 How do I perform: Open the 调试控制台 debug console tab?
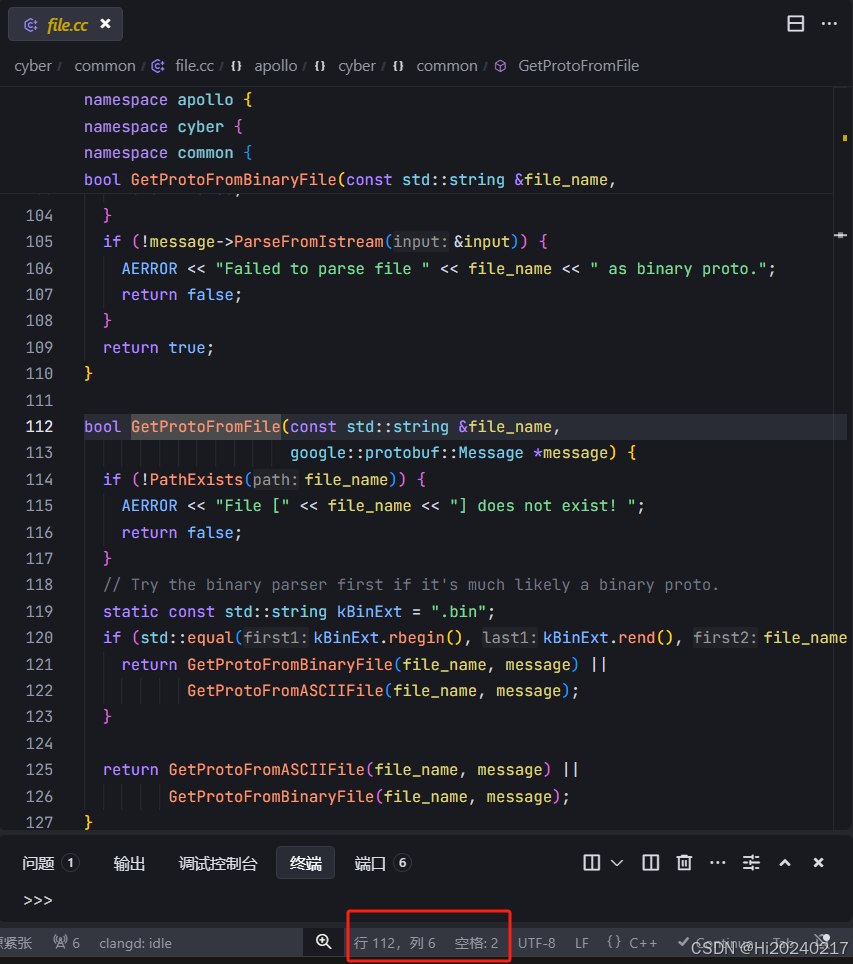point(218,863)
